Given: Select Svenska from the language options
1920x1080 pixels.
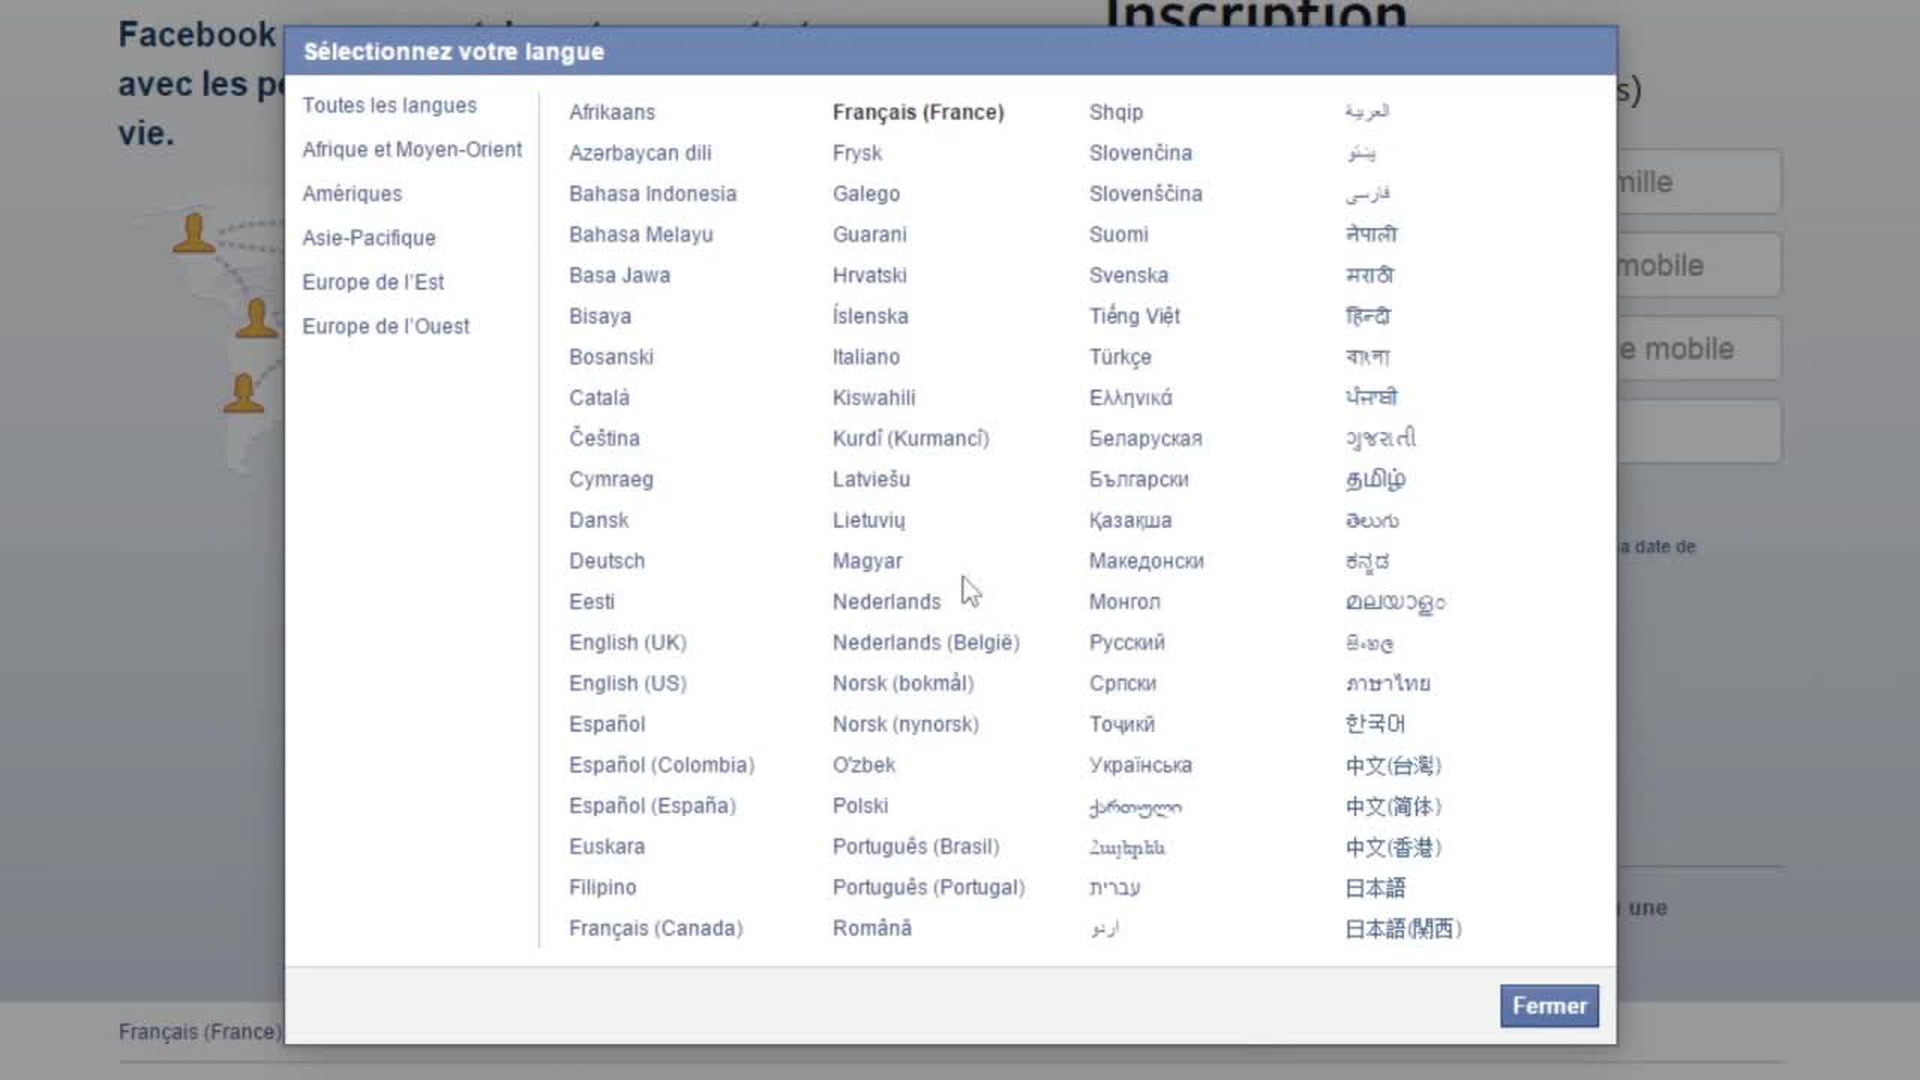Looking at the screenshot, I should (1128, 275).
